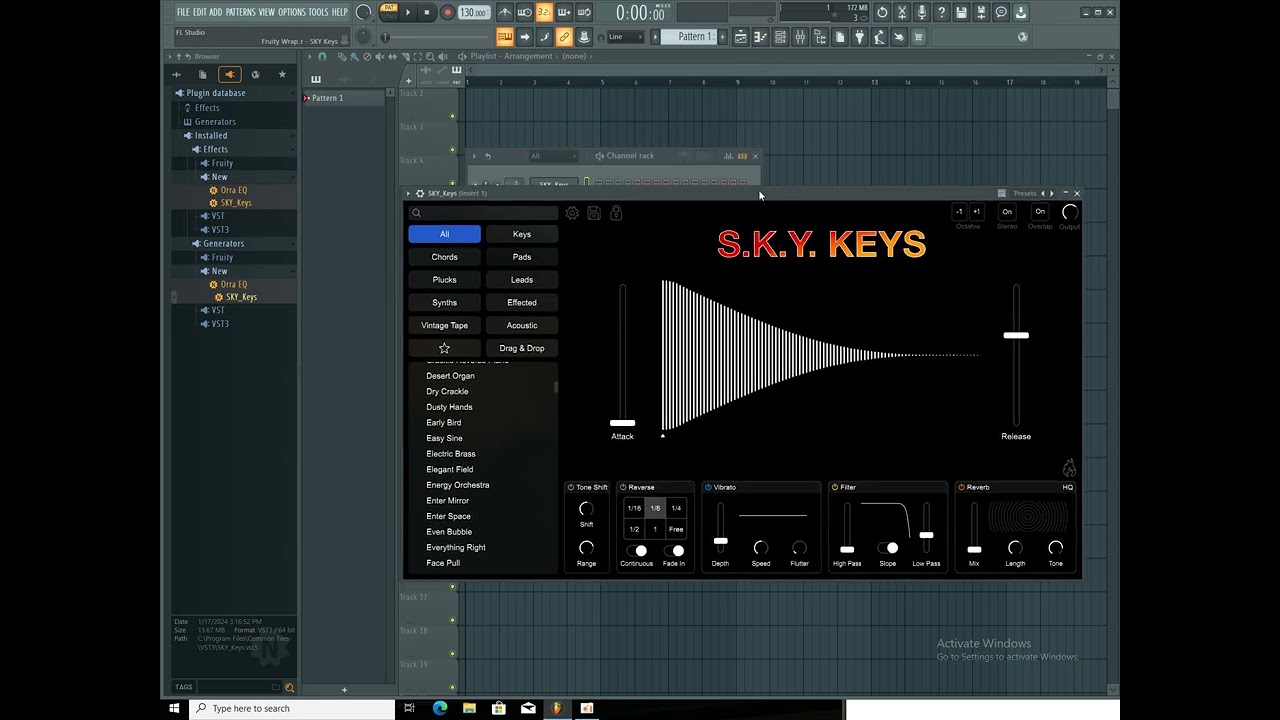The image size is (1280, 720).
Task: Open the SKY_Keys window options arrow
Action: 408,193
